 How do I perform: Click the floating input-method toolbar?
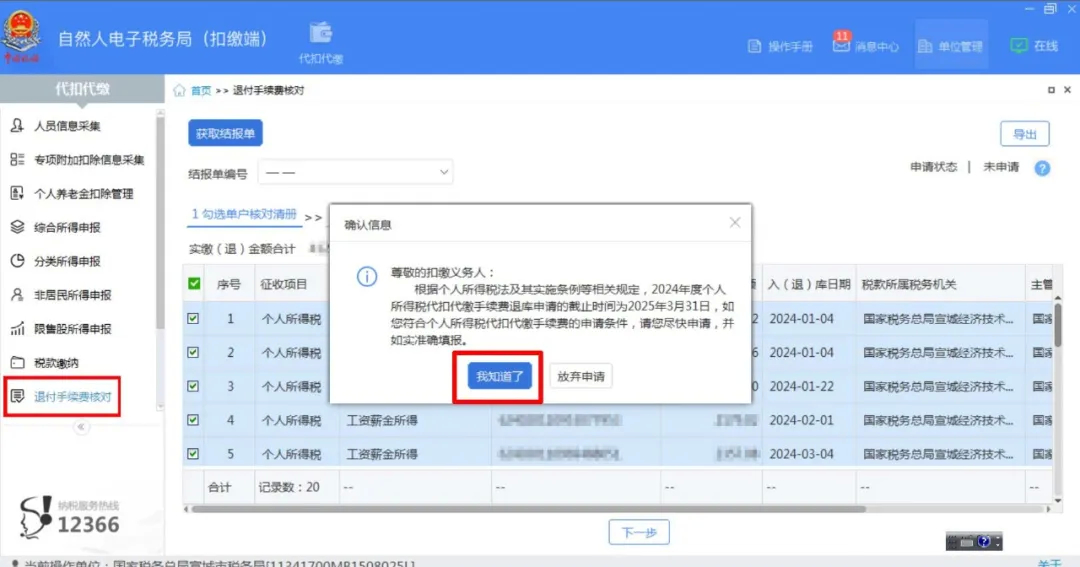pyautogui.click(x=974, y=542)
